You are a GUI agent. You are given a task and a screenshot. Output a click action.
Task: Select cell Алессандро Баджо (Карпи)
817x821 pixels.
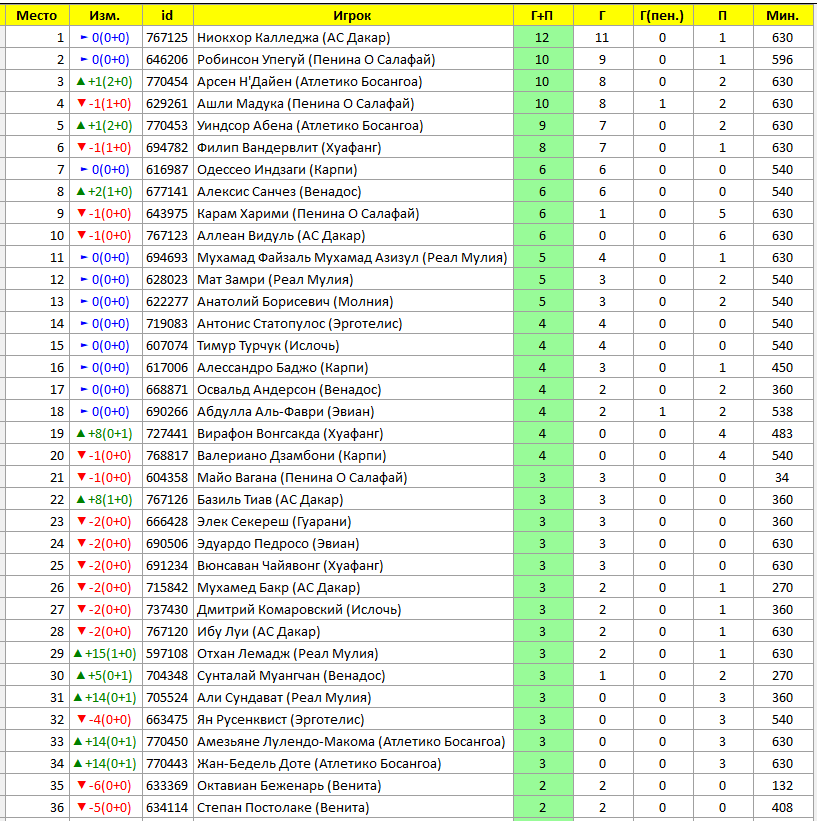353,368
